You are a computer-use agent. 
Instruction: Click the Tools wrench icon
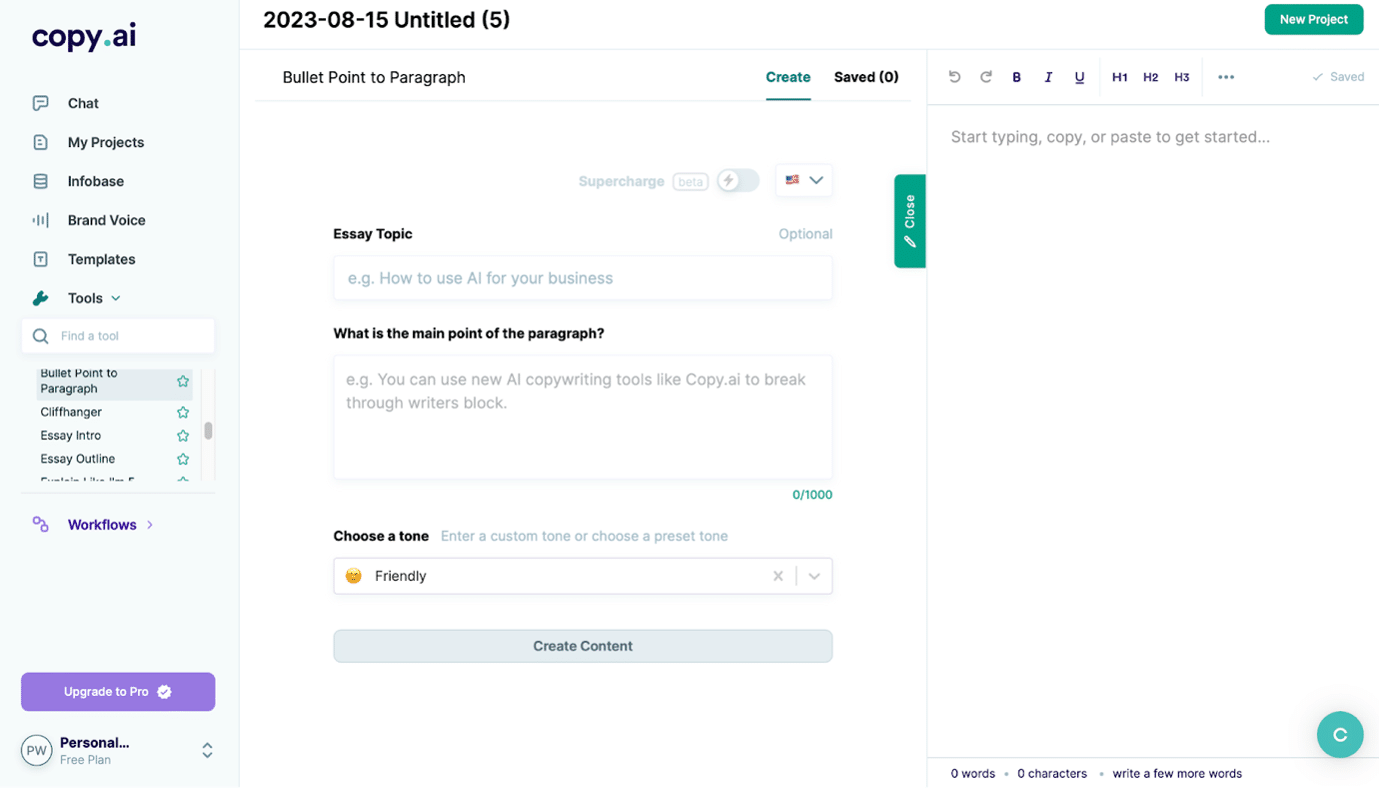(40, 298)
